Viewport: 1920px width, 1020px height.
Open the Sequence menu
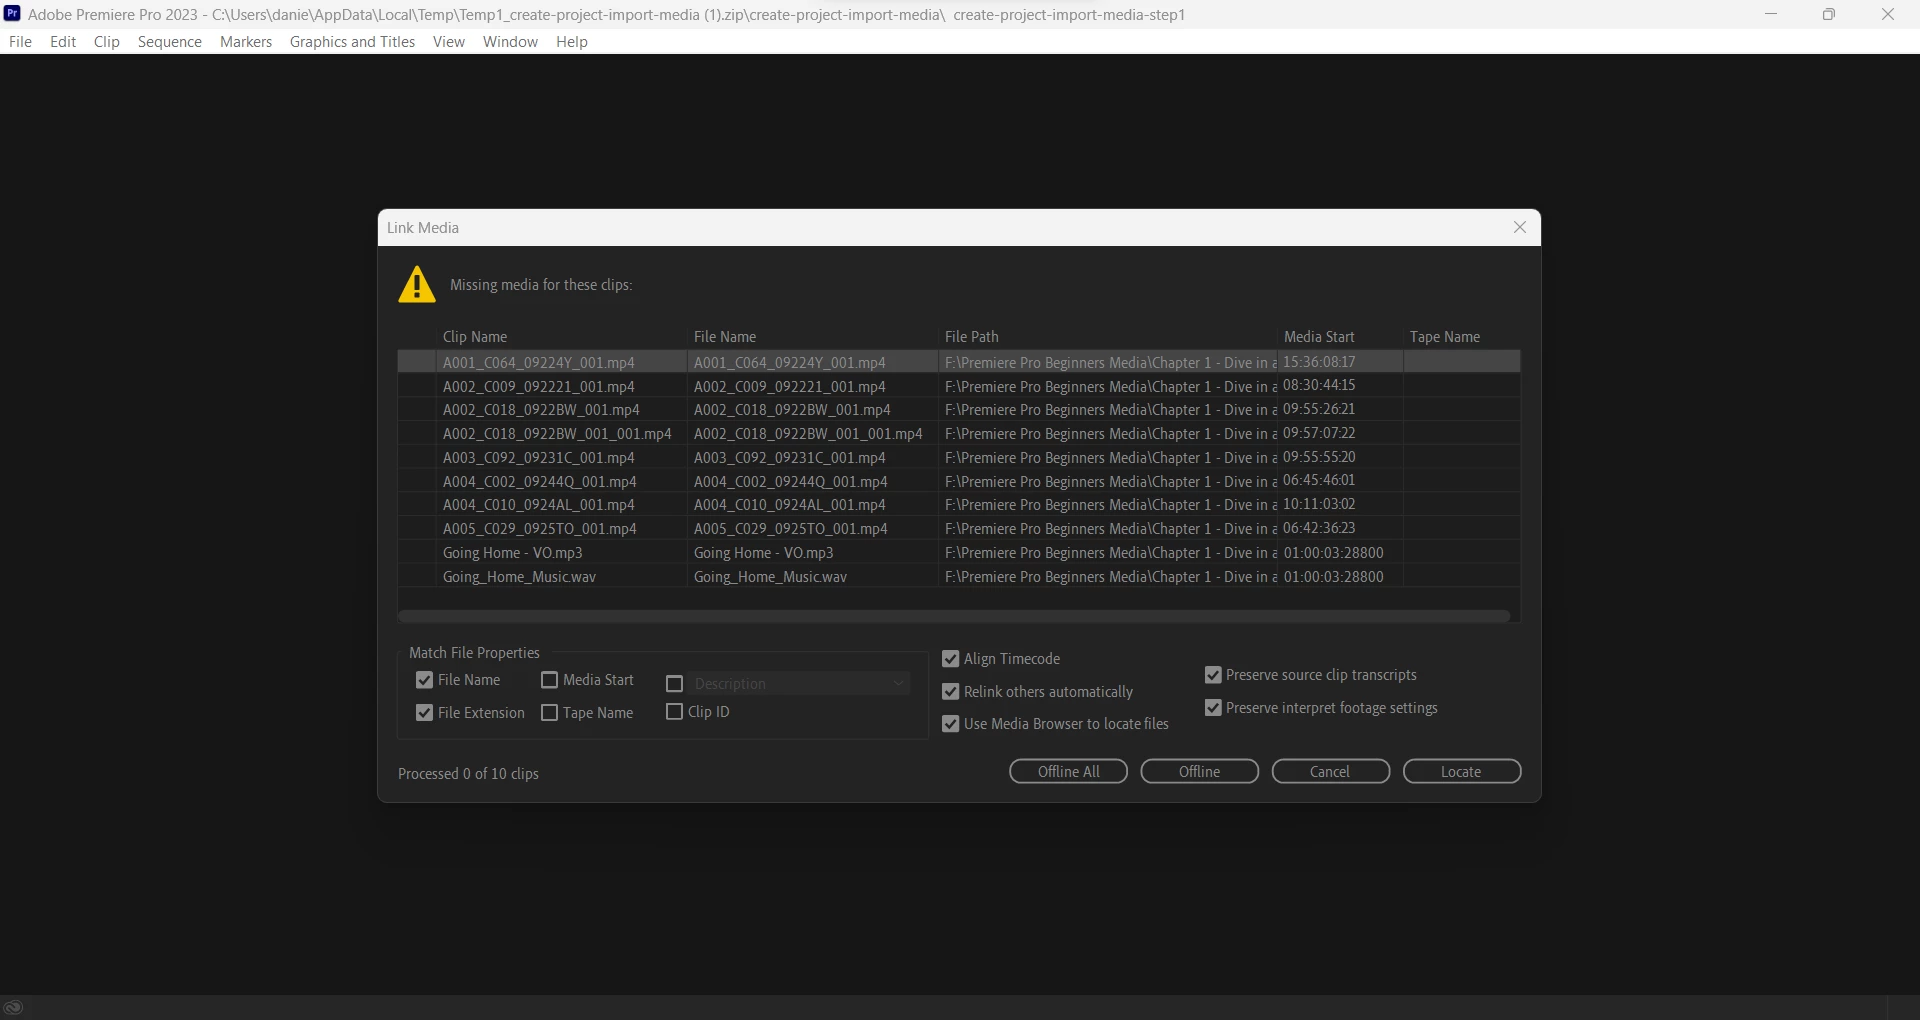point(170,41)
